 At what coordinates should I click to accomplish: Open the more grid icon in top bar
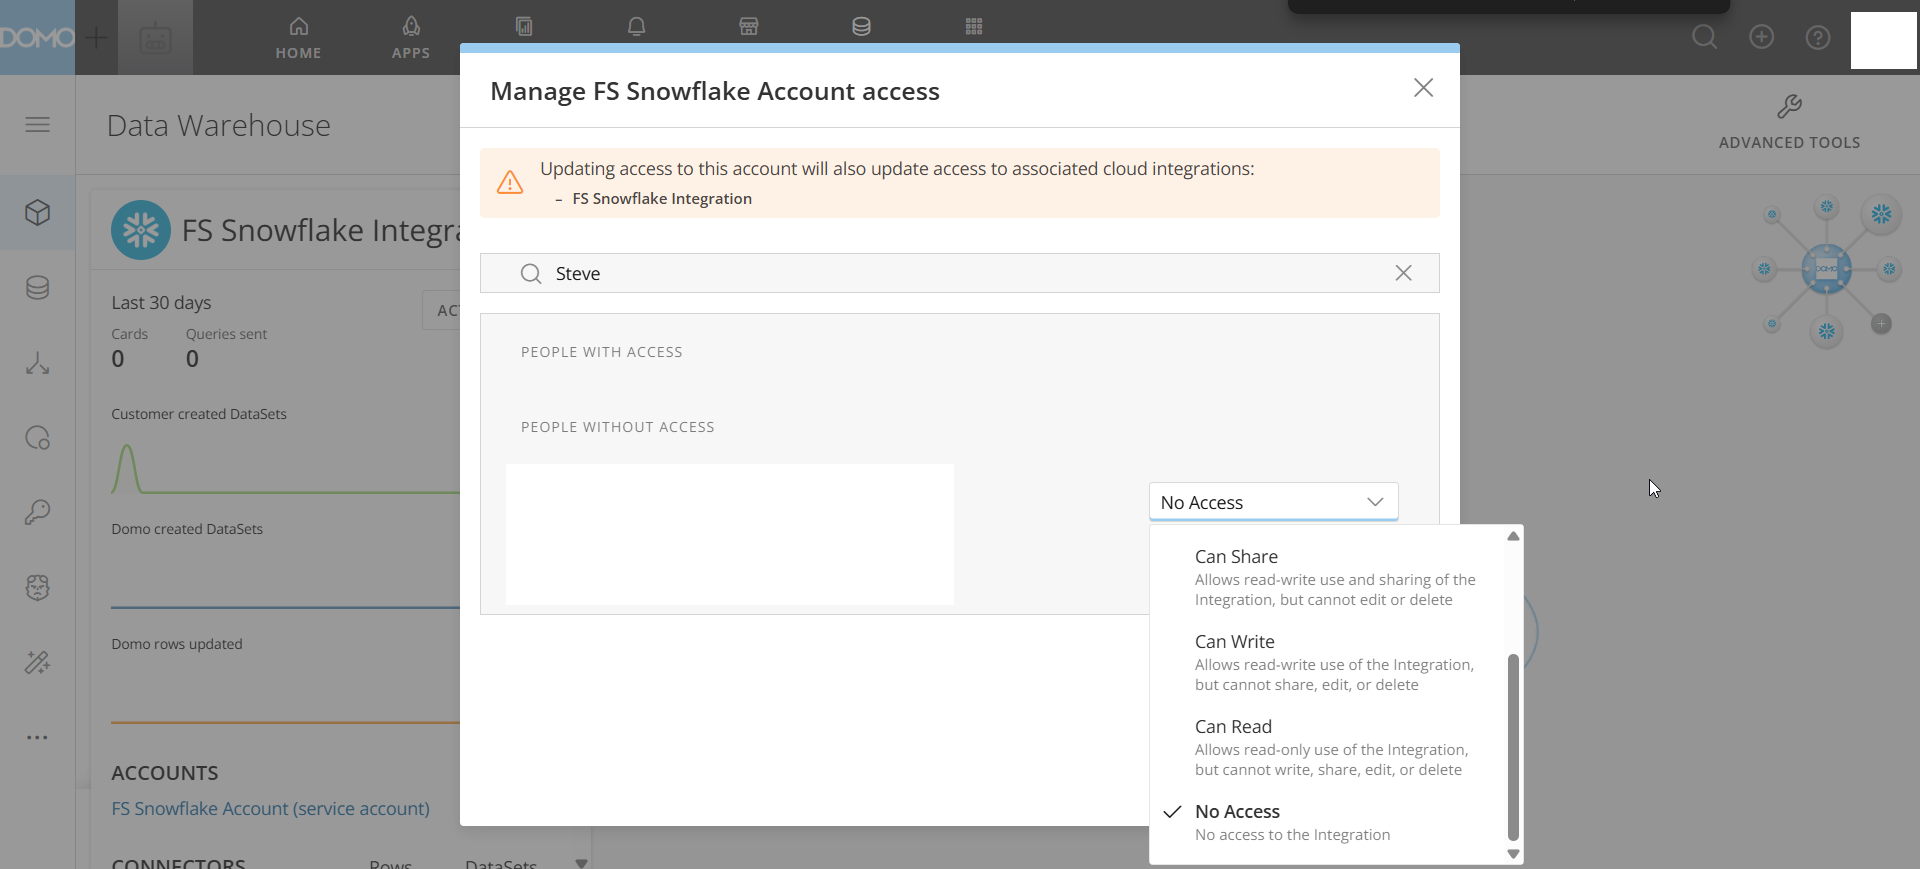tap(974, 27)
